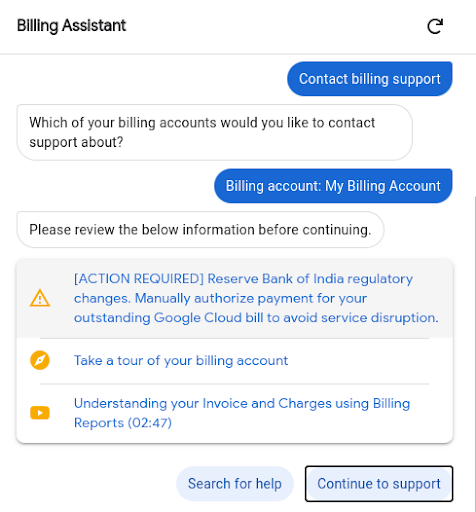Click the Search for help button
The height and width of the screenshot is (512, 476).
pyautogui.click(x=235, y=484)
